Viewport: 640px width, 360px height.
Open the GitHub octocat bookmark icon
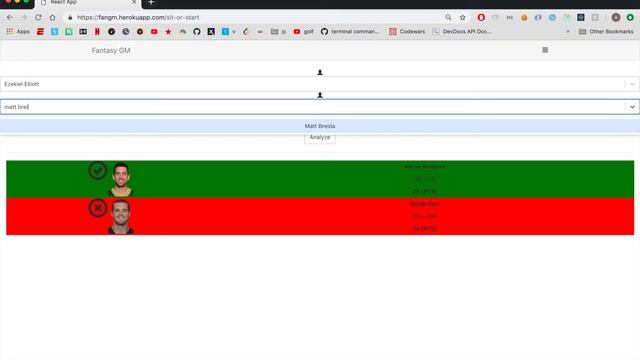[x=197, y=31]
